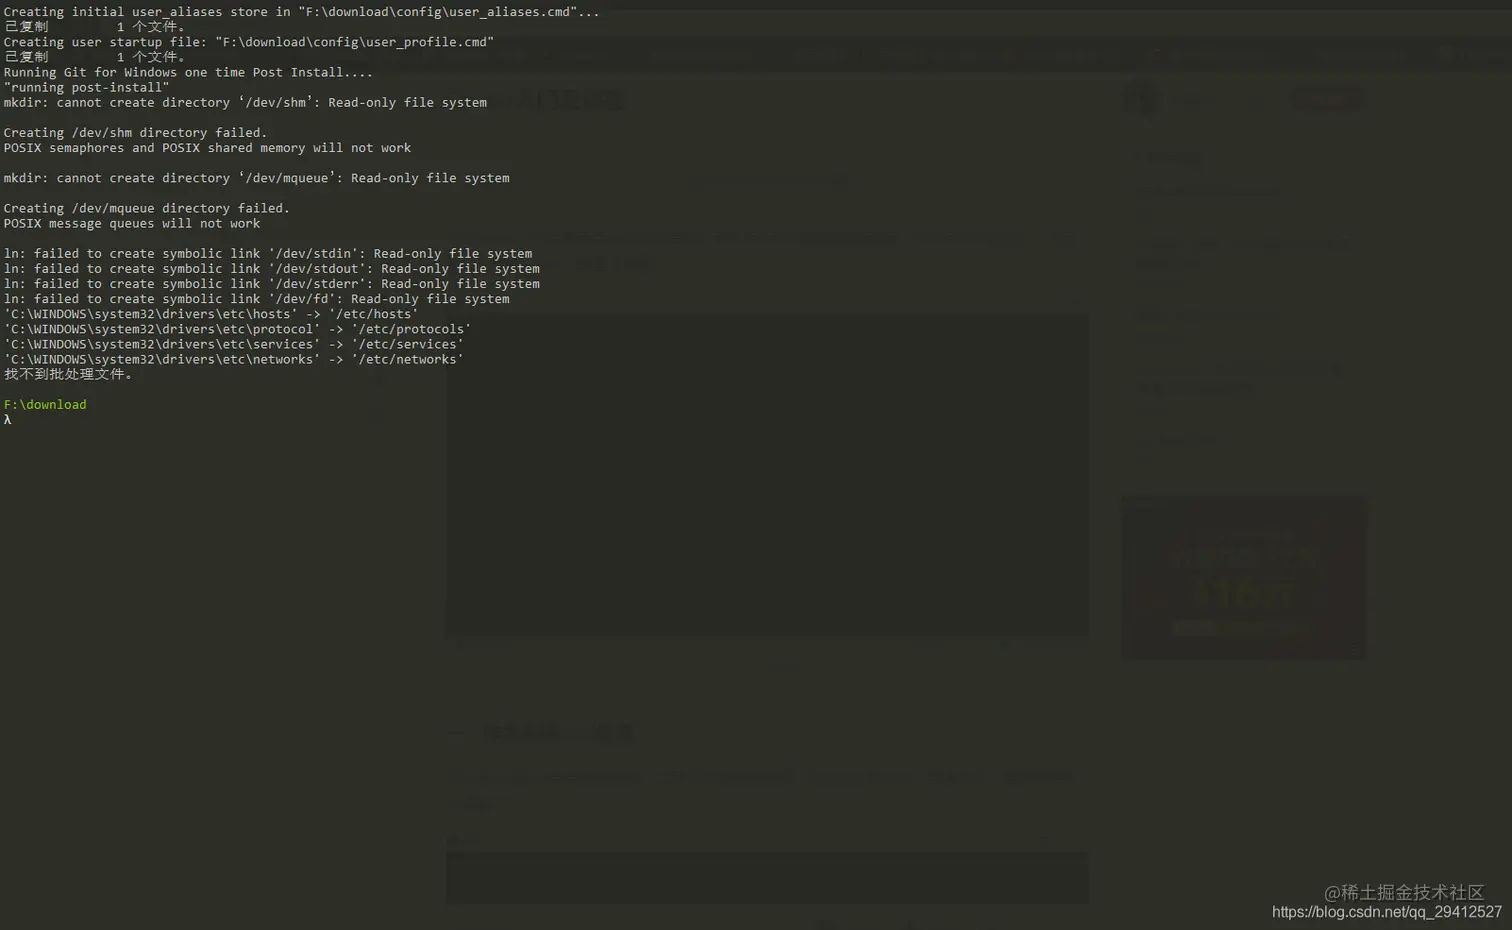Screen dimensions: 1512x930
Task: Select the ln error for '/dev/stdout'
Action: (x=271, y=268)
